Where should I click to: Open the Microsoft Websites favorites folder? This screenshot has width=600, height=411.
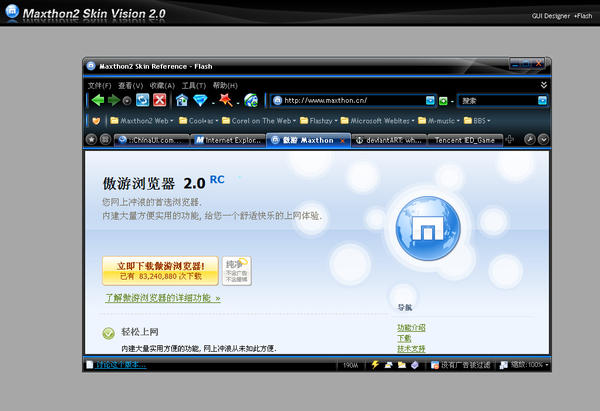click(377, 121)
